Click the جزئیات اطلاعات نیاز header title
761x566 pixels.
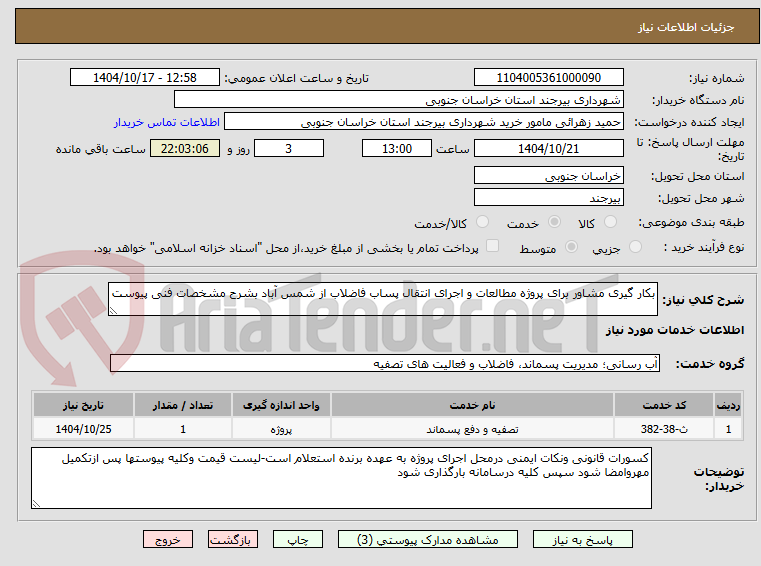pos(685,27)
